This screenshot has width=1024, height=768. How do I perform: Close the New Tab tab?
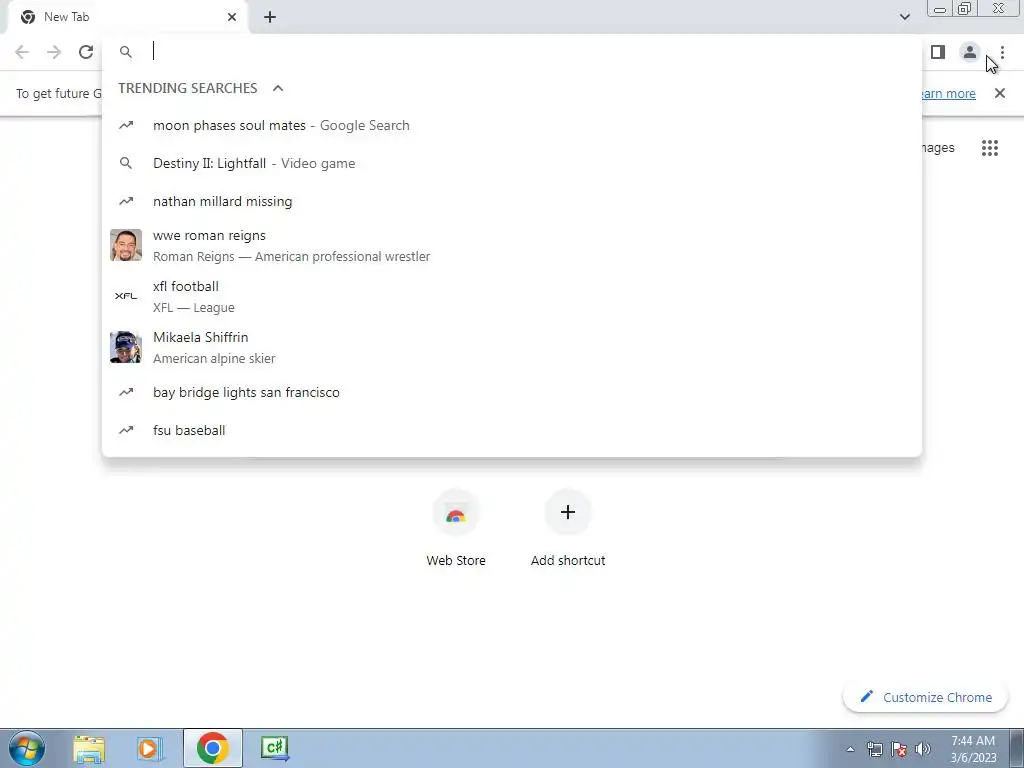(x=232, y=17)
